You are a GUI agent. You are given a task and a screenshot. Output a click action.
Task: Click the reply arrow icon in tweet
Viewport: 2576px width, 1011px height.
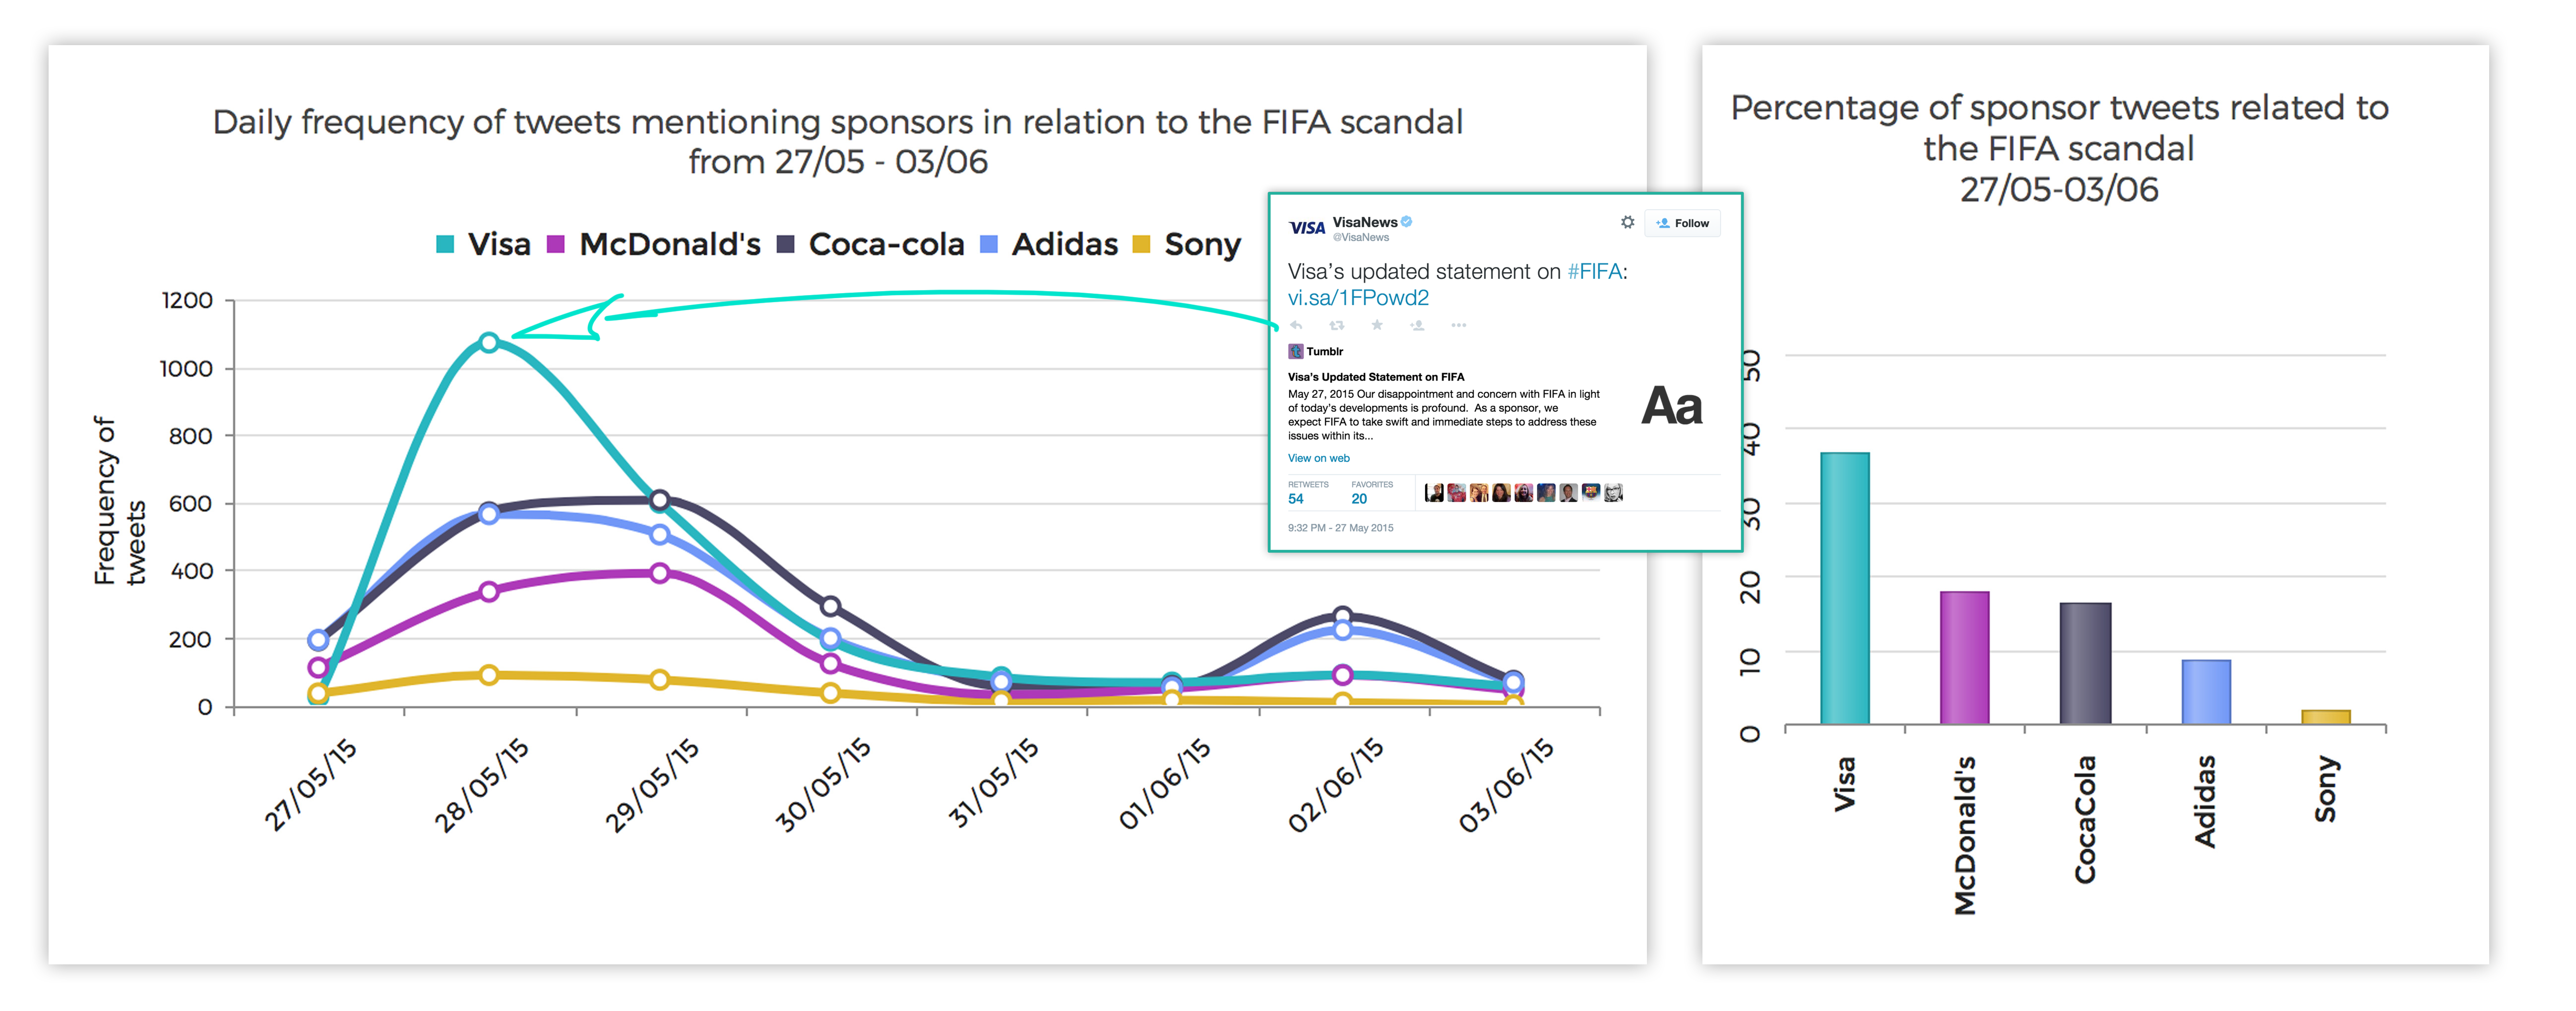click(x=1296, y=325)
